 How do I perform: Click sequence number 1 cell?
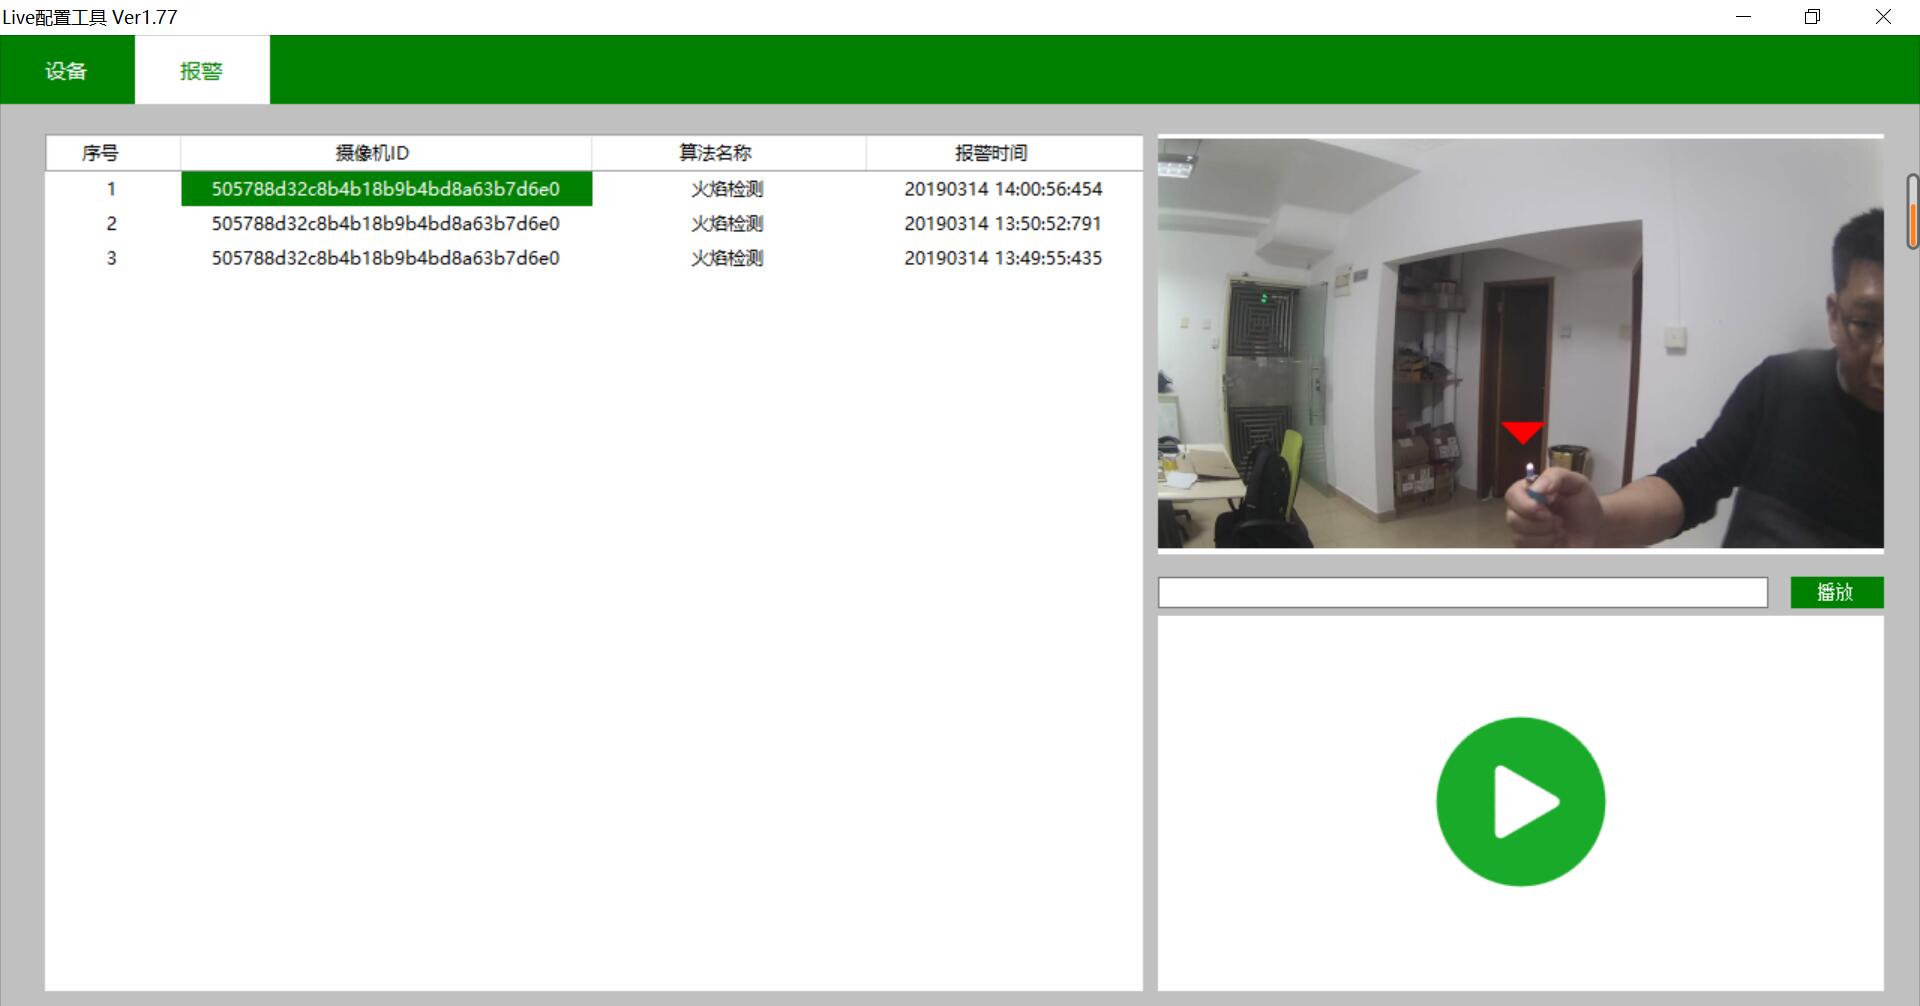[x=112, y=189]
